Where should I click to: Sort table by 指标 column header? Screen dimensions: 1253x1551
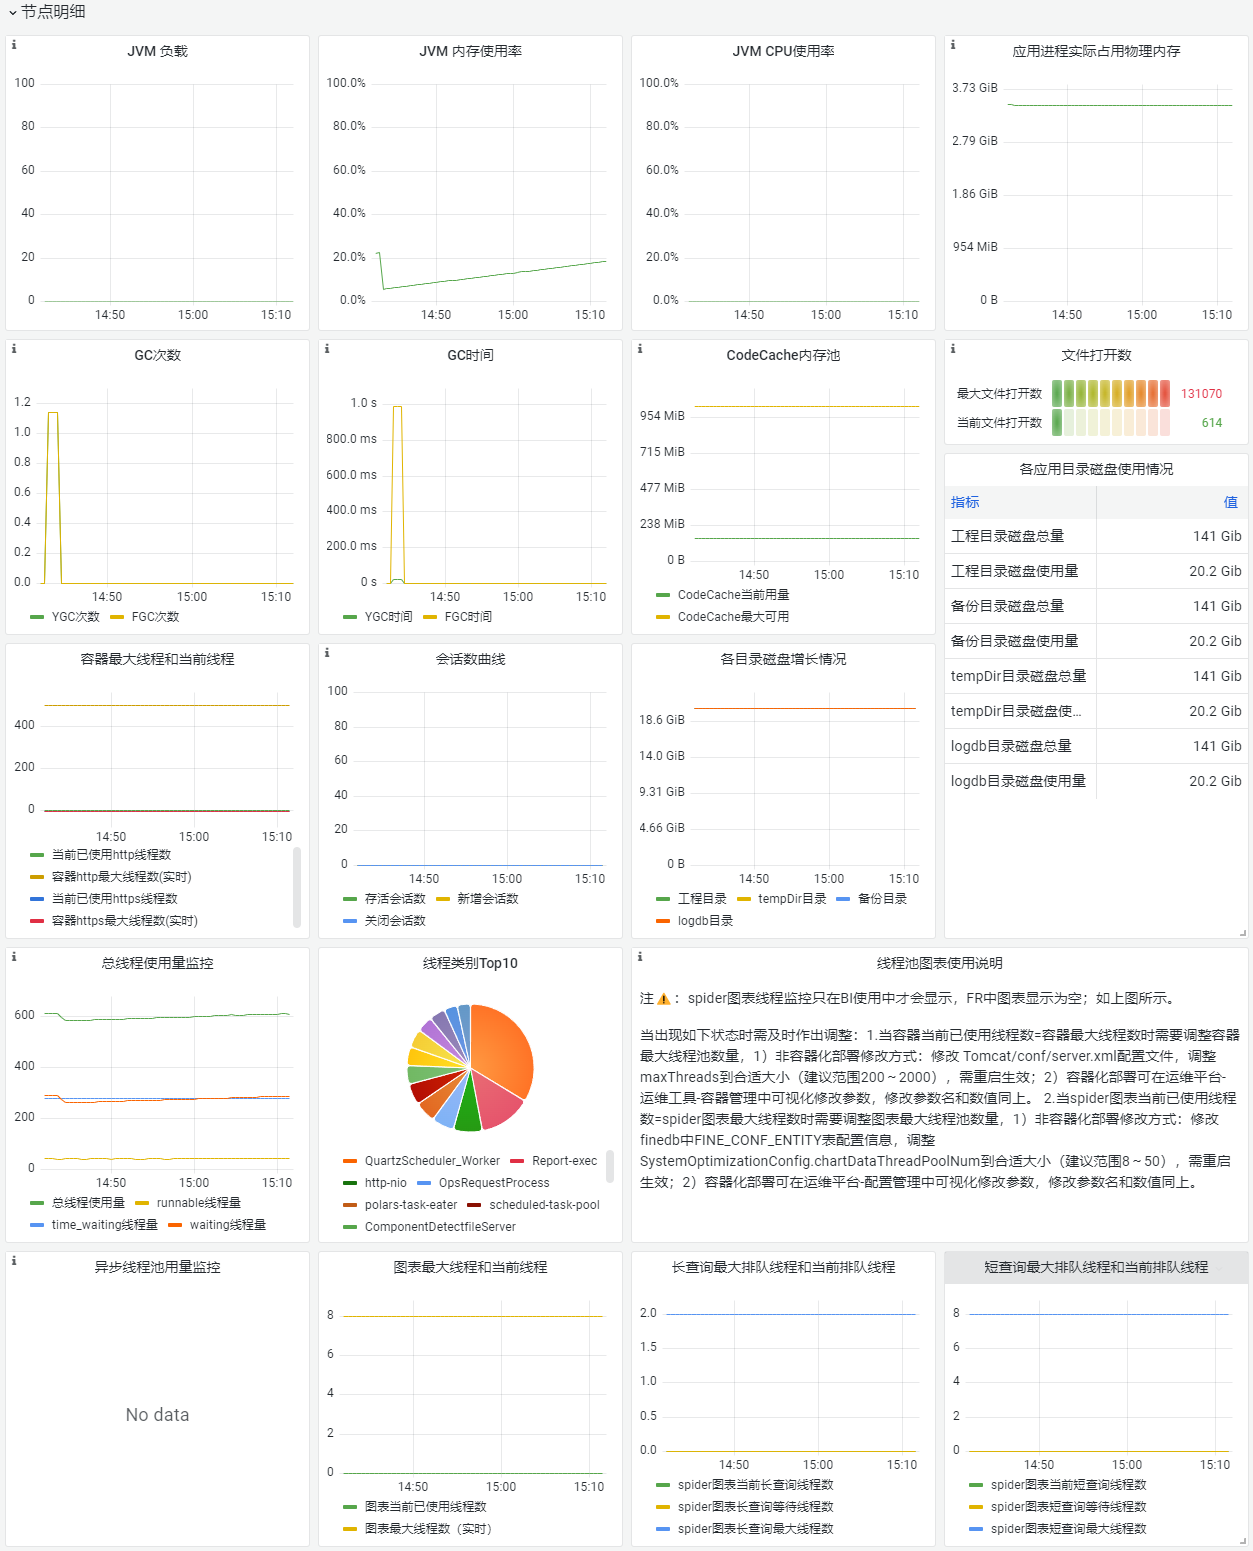965,502
